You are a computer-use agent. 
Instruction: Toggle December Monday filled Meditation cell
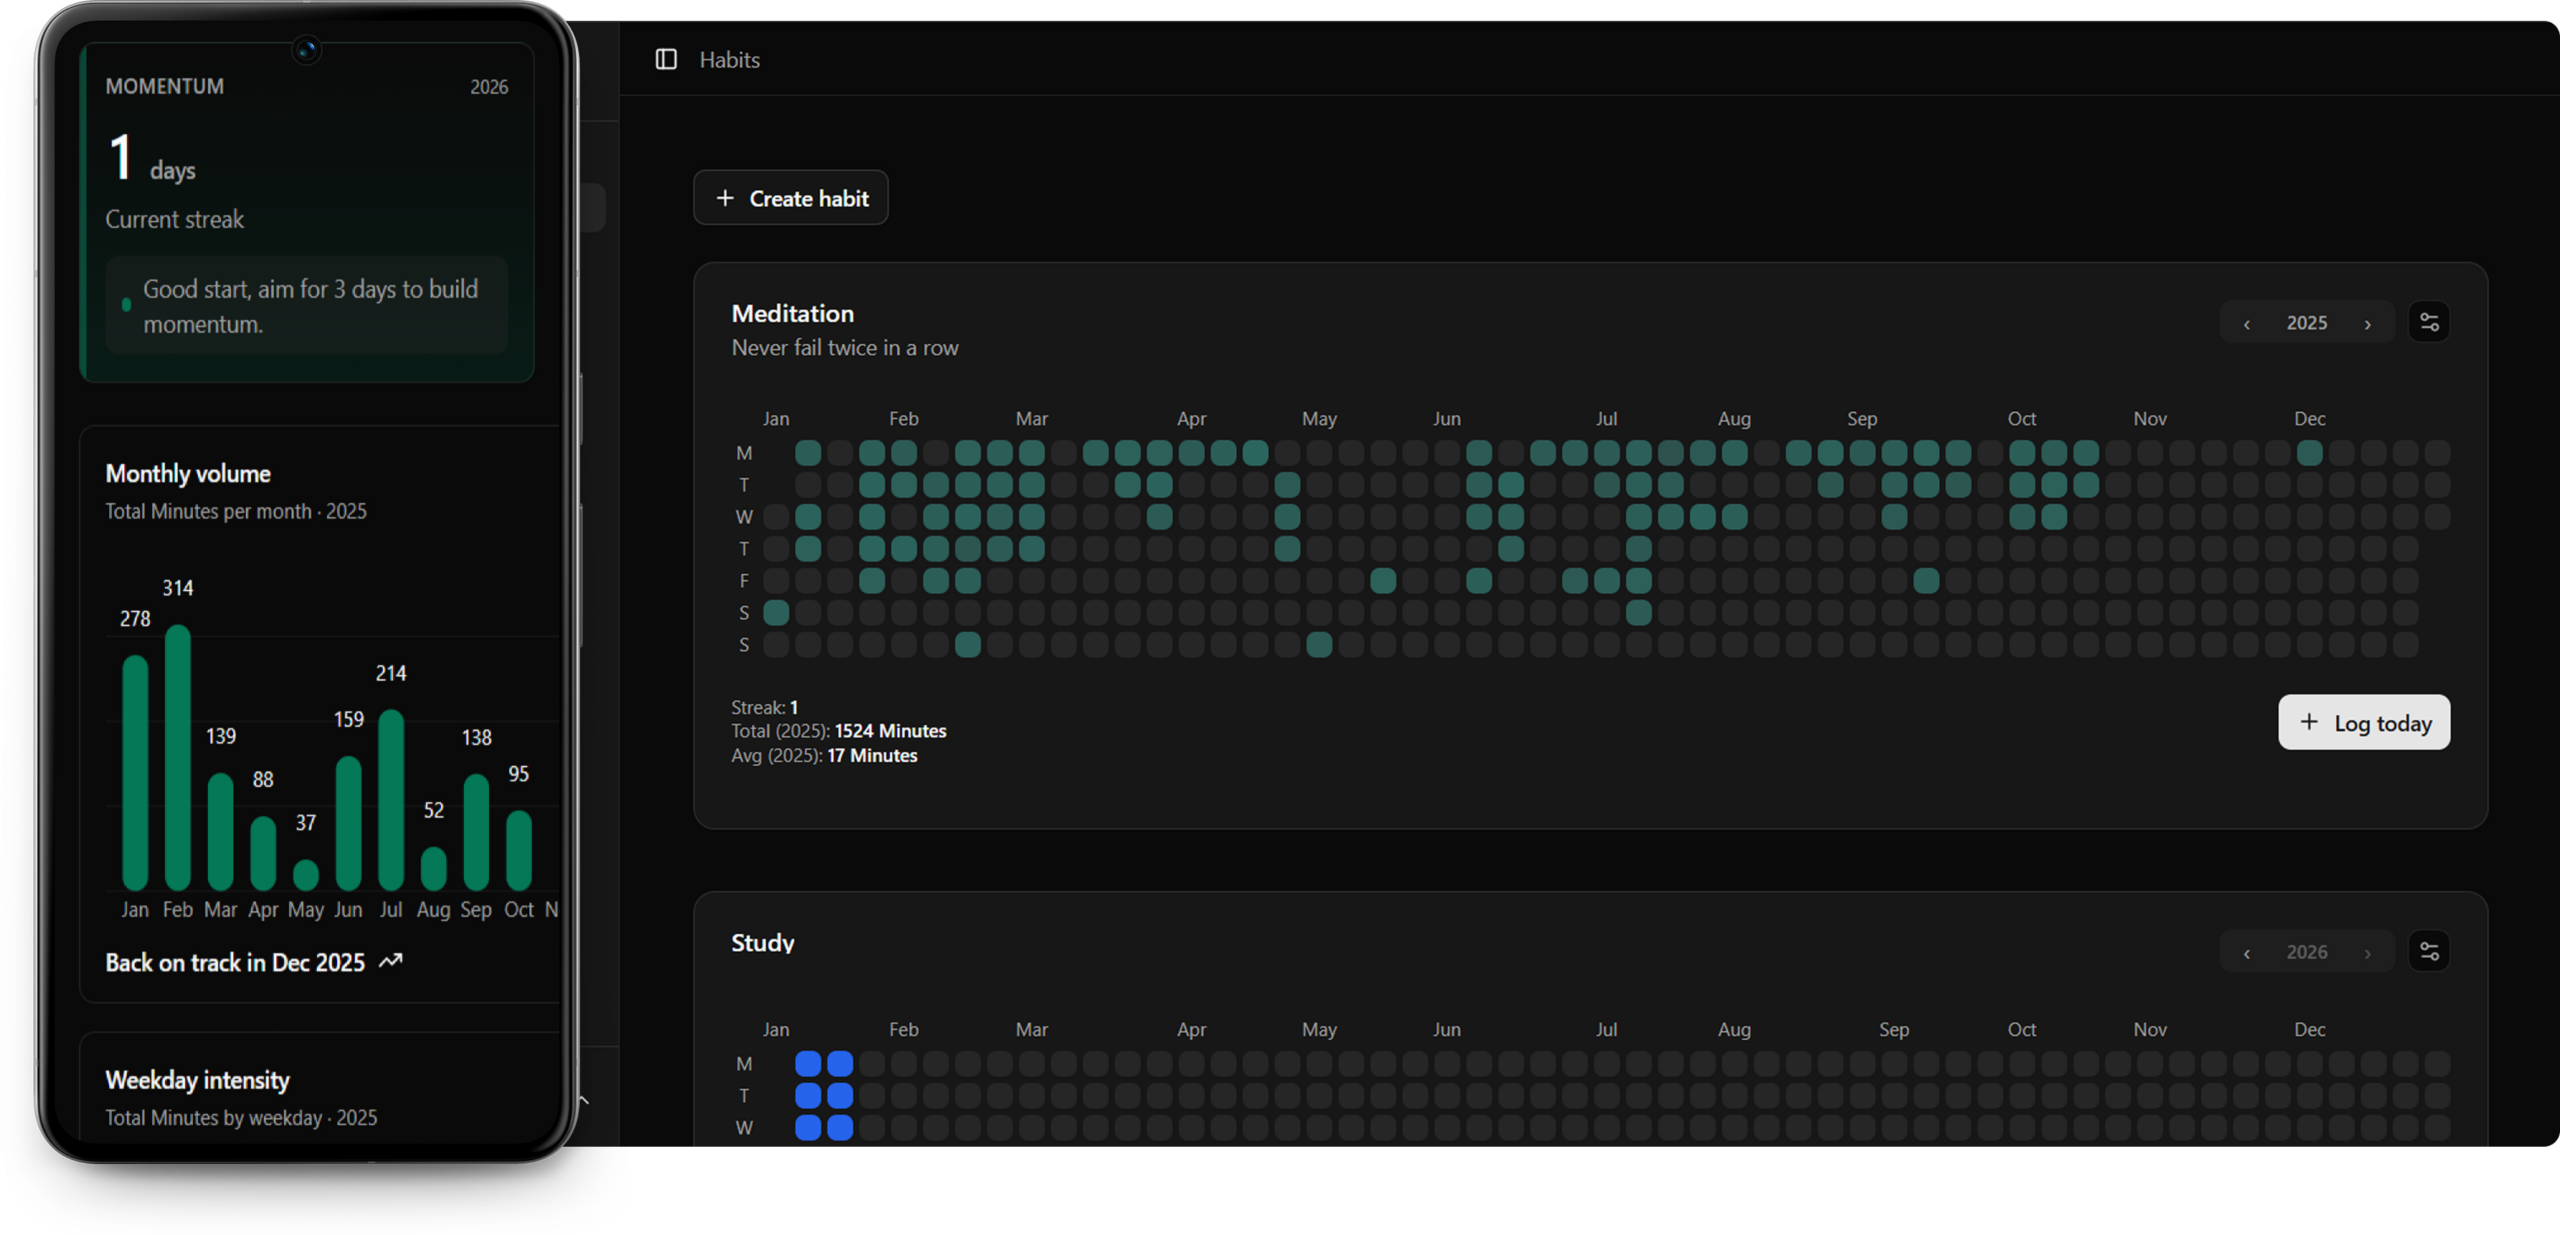2309,453
